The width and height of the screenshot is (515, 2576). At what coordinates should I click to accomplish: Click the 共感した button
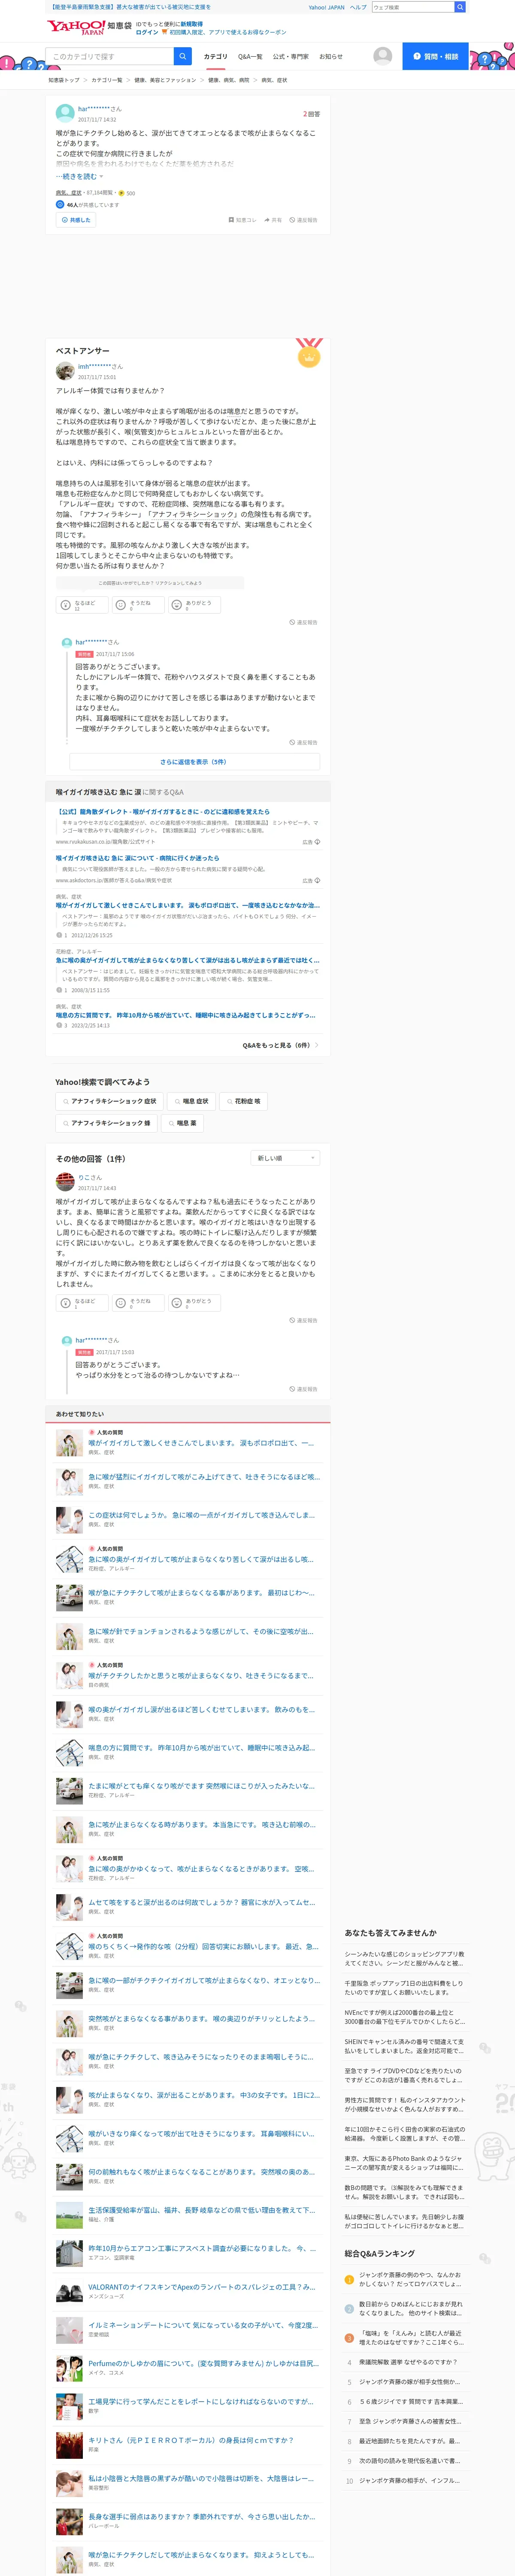[x=76, y=220]
